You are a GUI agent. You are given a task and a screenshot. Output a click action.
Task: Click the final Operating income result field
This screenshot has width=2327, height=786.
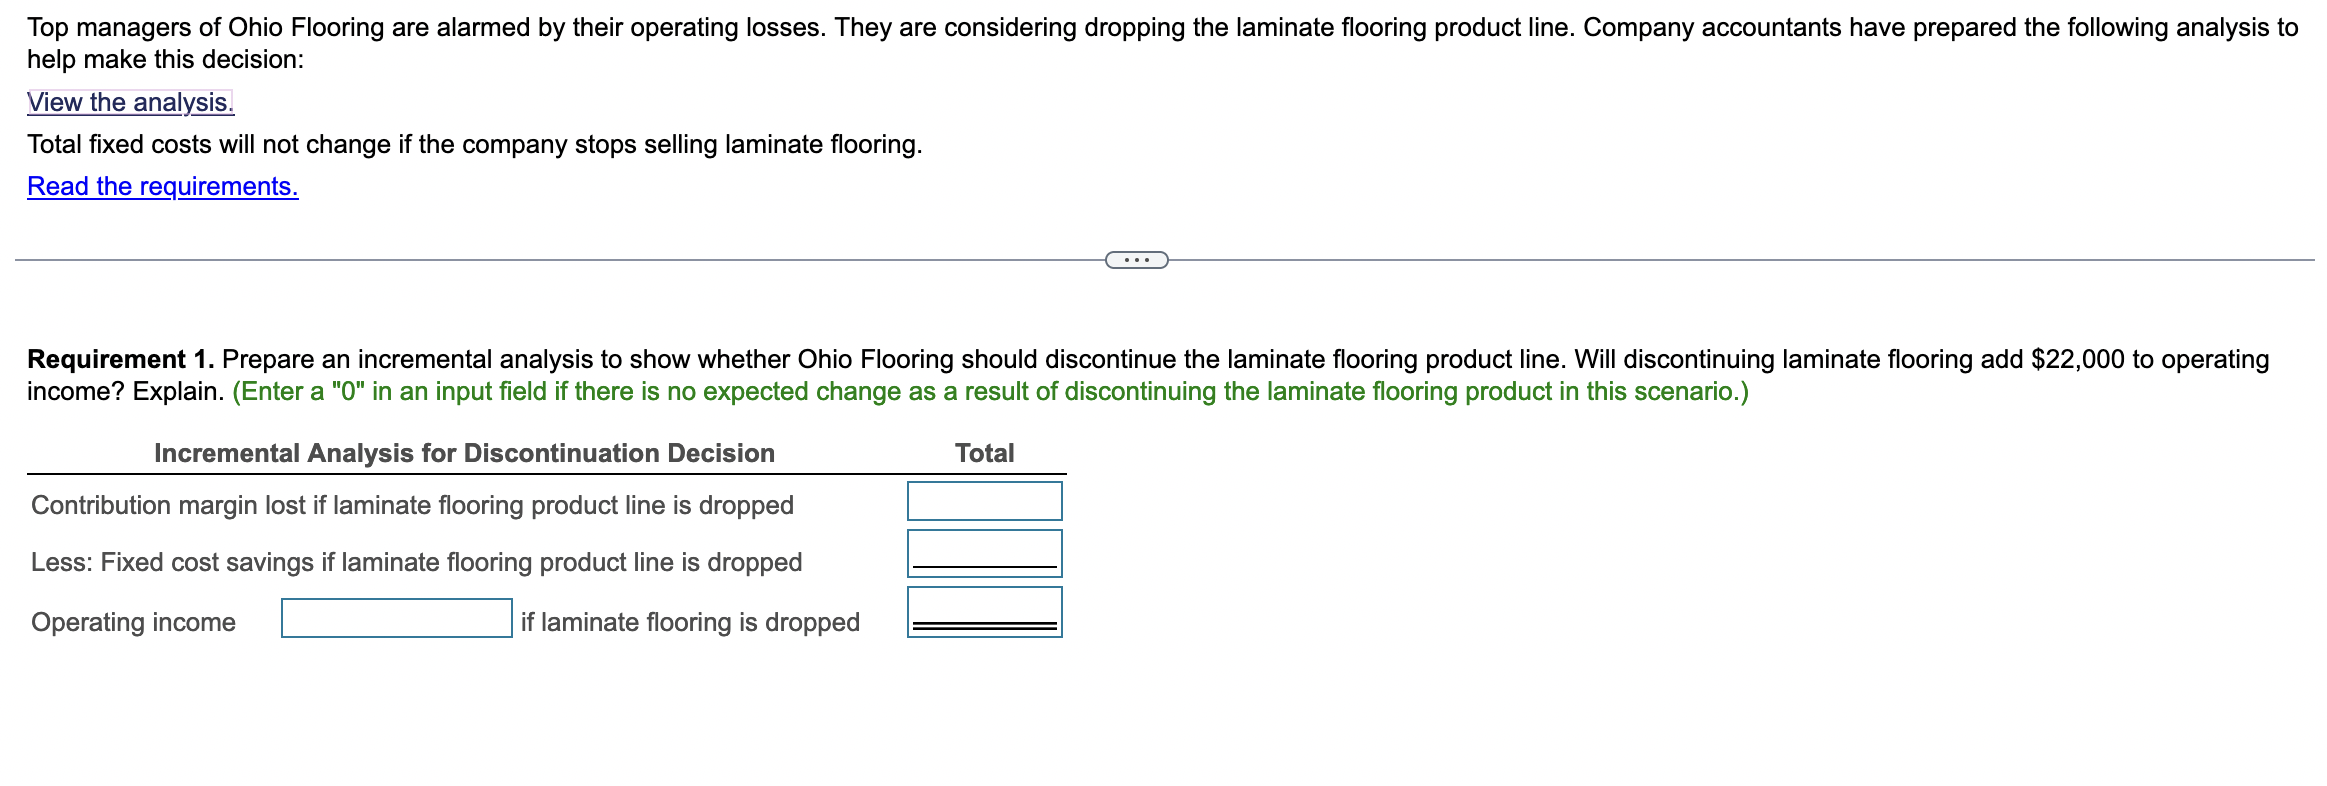point(983,611)
